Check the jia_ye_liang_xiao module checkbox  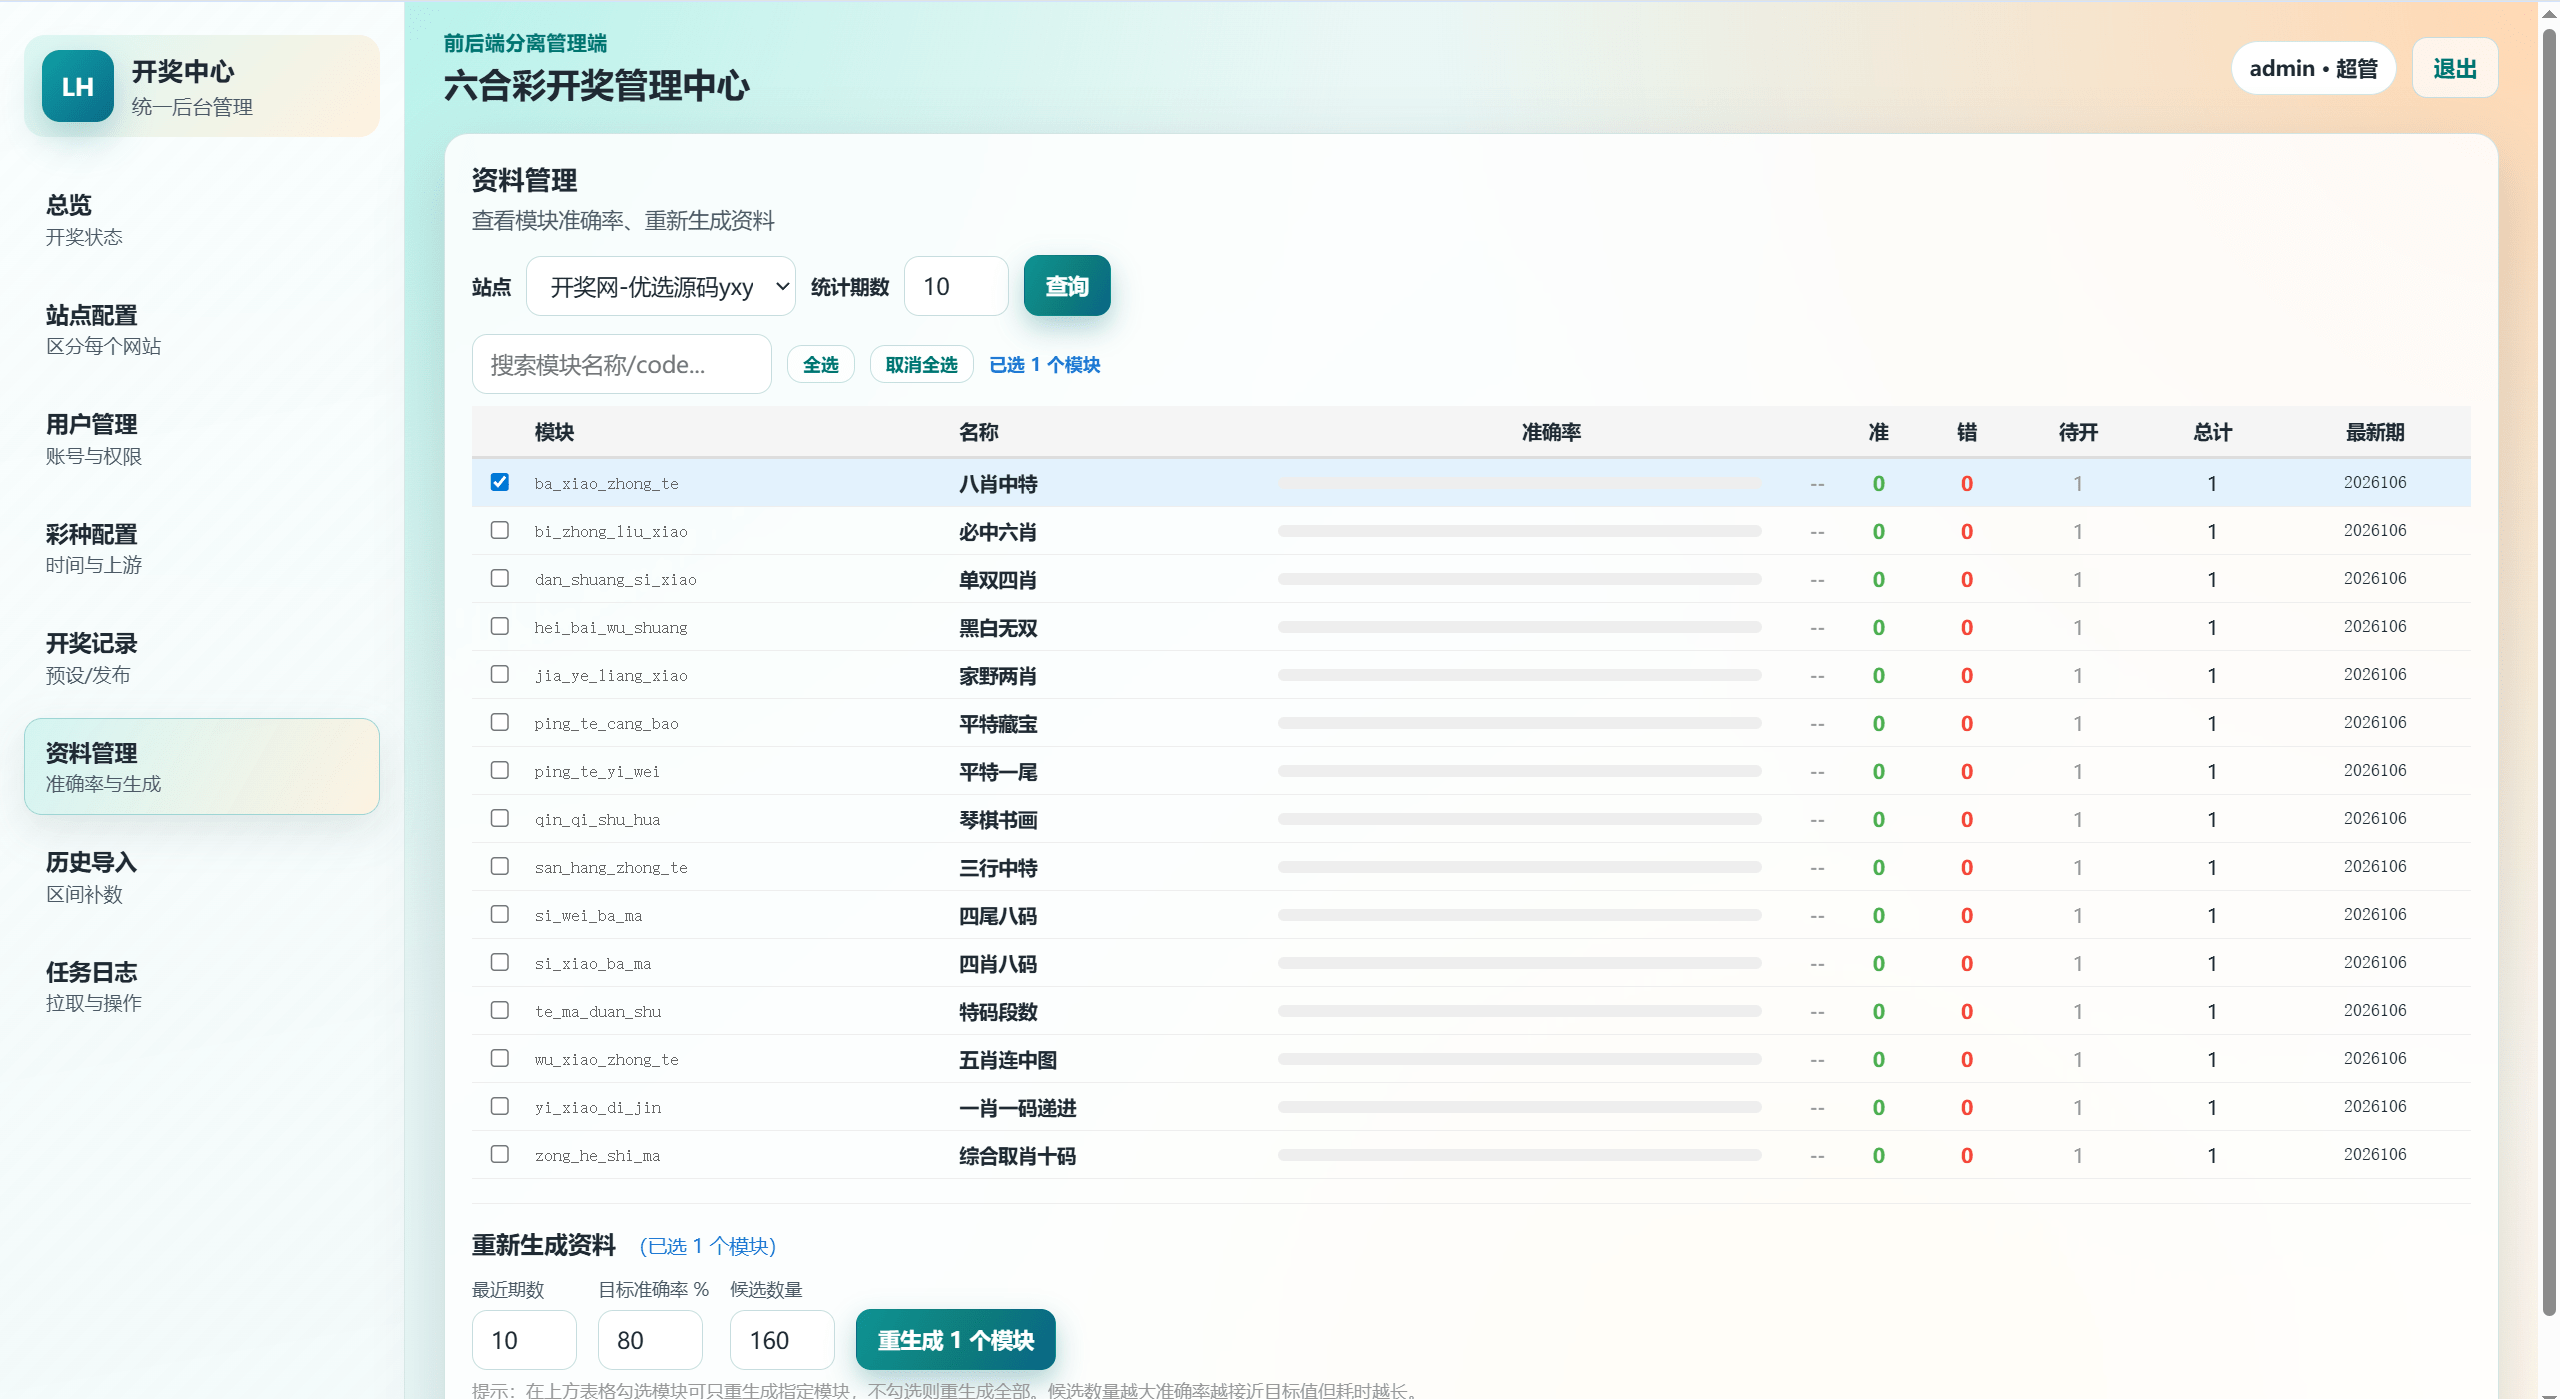coord(500,674)
